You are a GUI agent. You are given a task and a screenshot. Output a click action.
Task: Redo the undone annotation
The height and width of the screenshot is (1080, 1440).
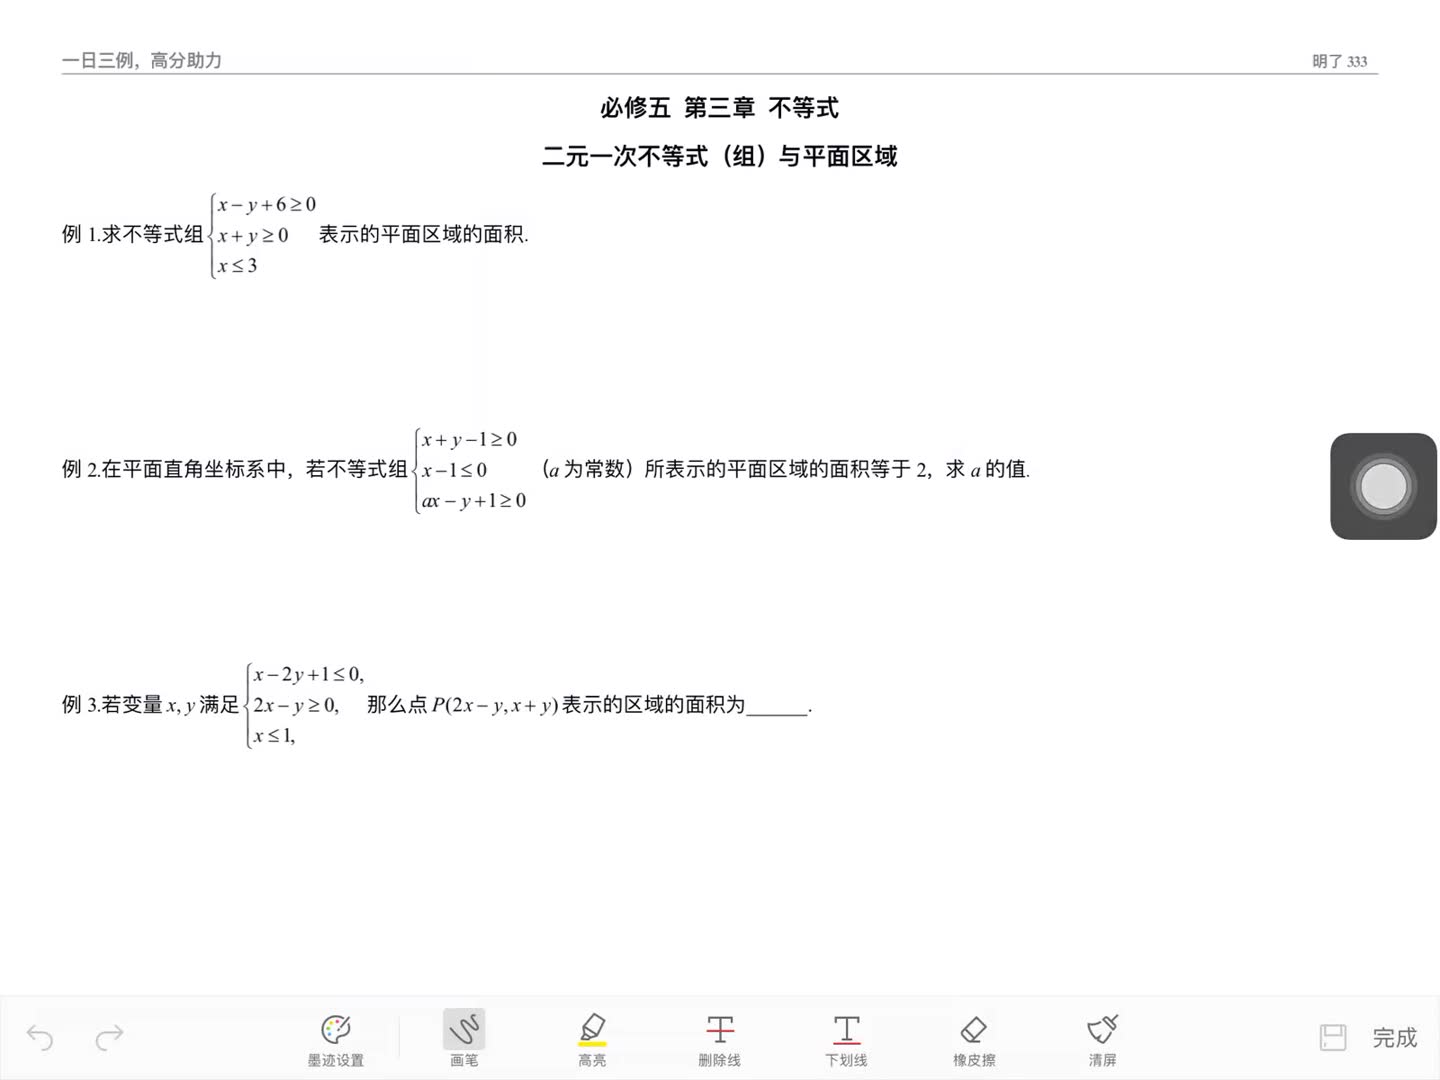tap(110, 1038)
